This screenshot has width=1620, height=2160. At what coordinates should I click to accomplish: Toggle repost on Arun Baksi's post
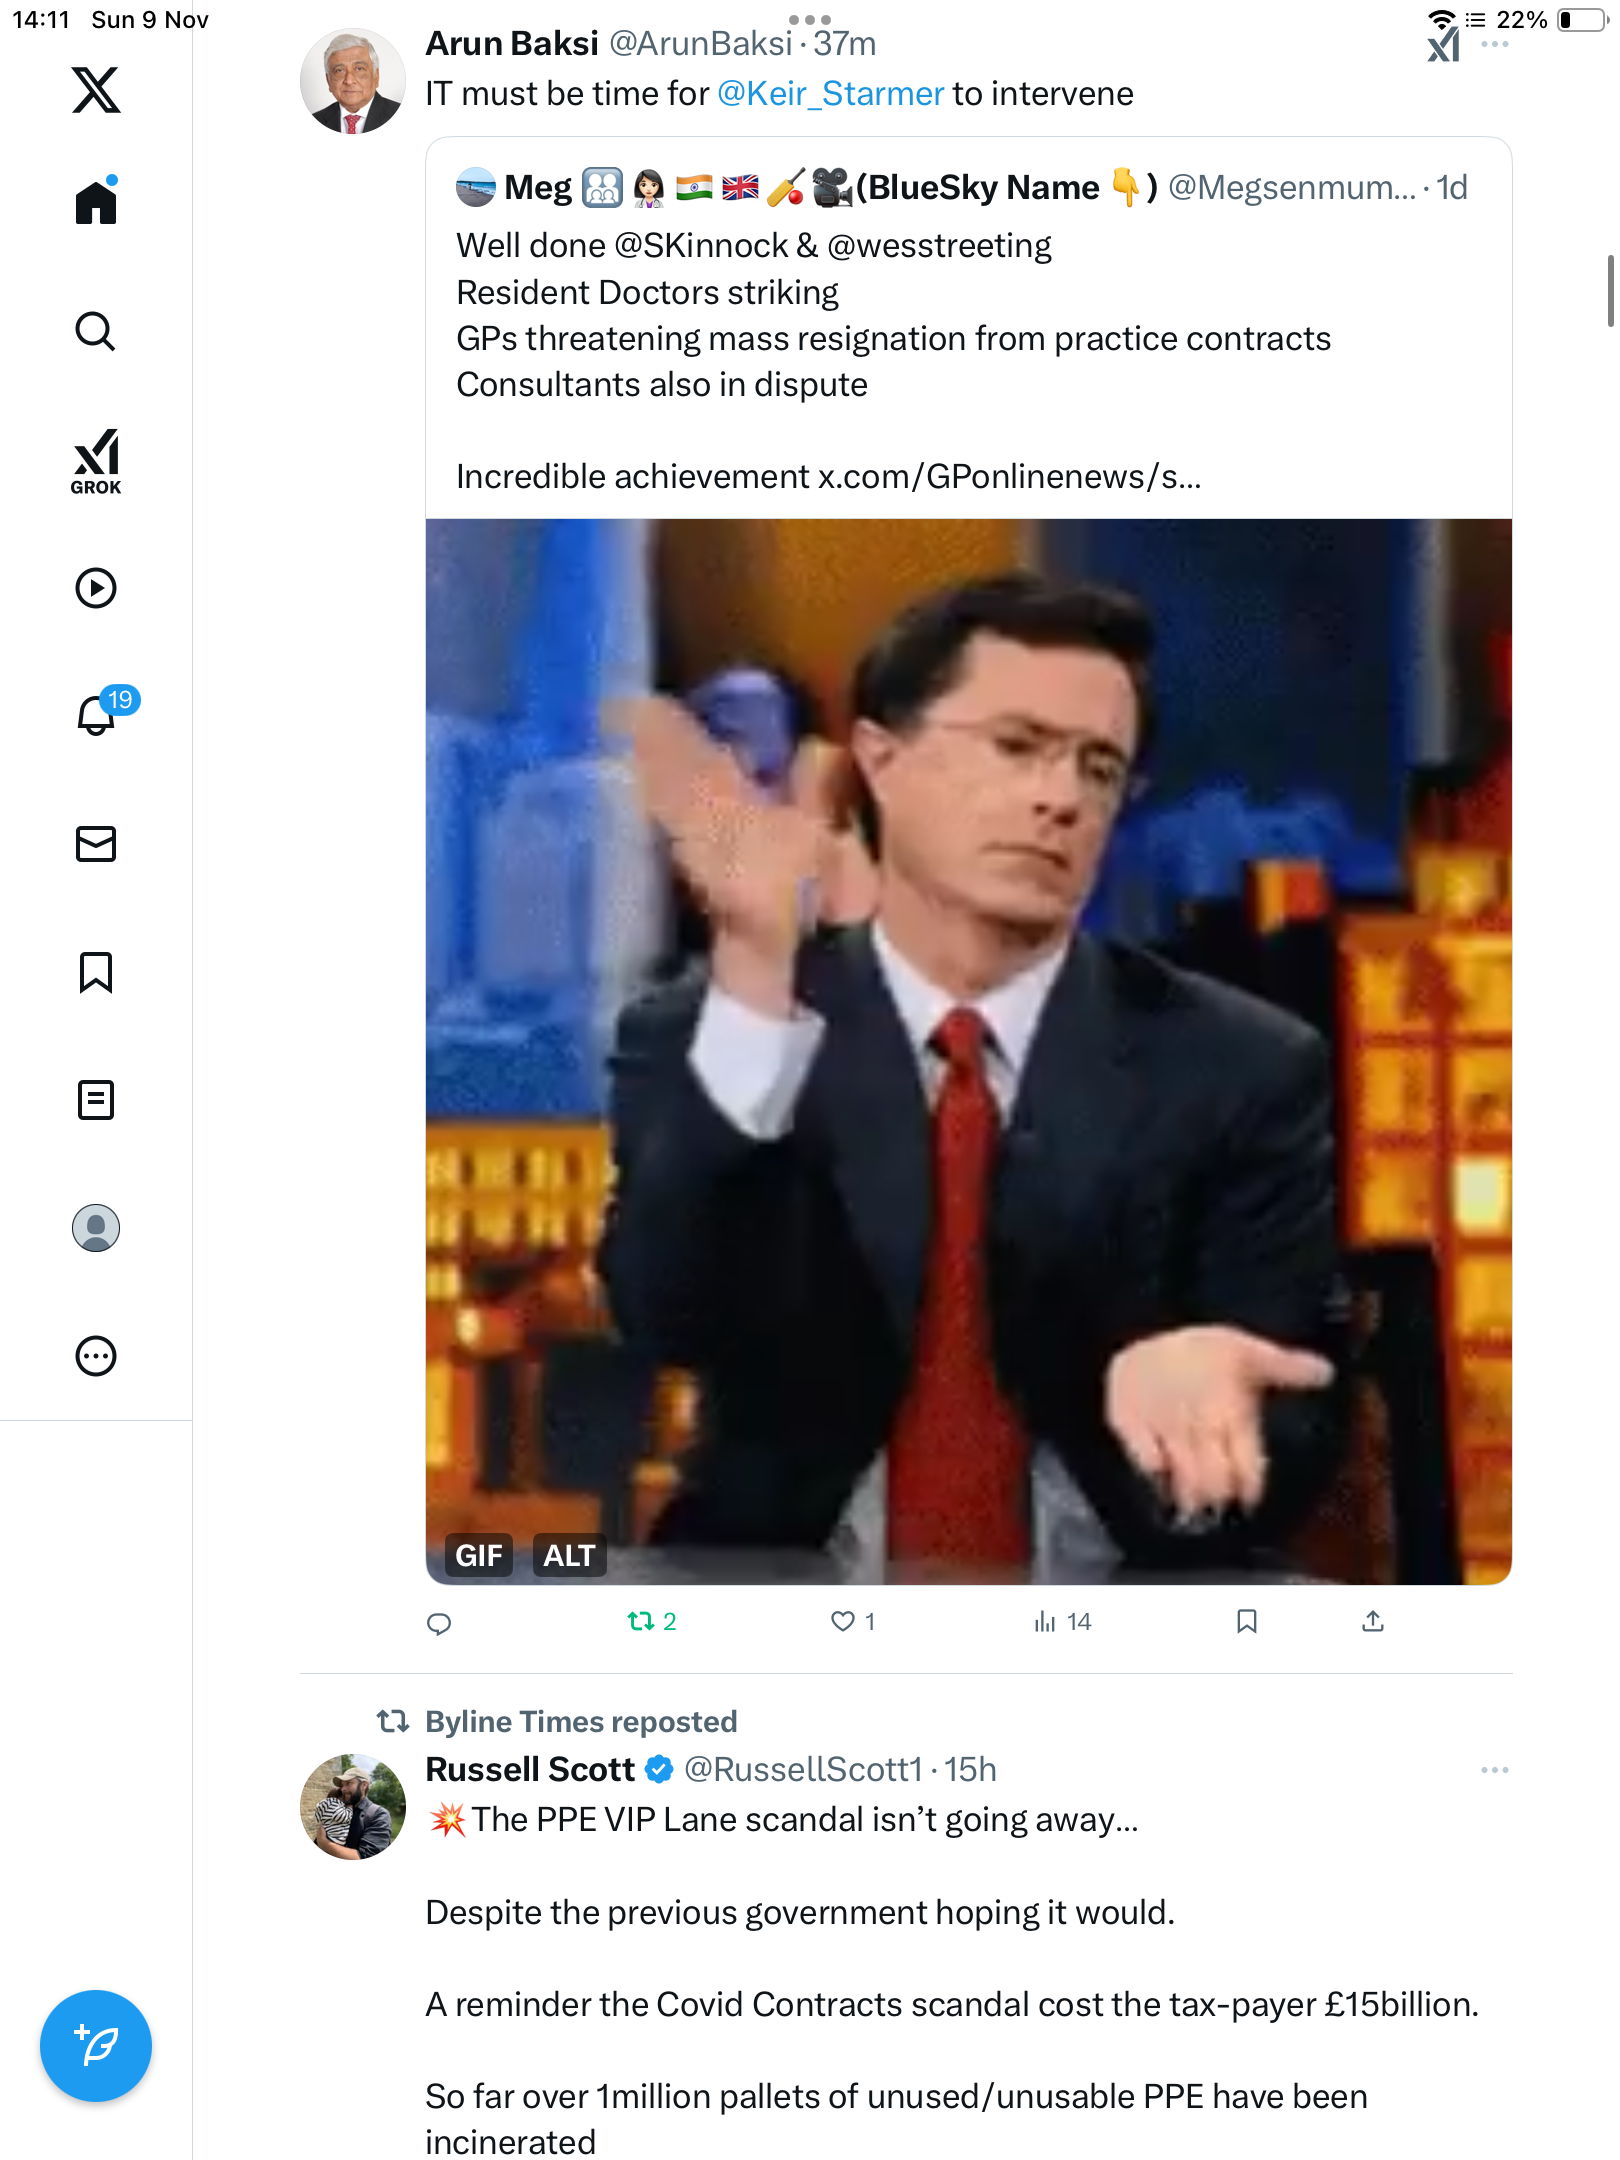[x=640, y=1621]
